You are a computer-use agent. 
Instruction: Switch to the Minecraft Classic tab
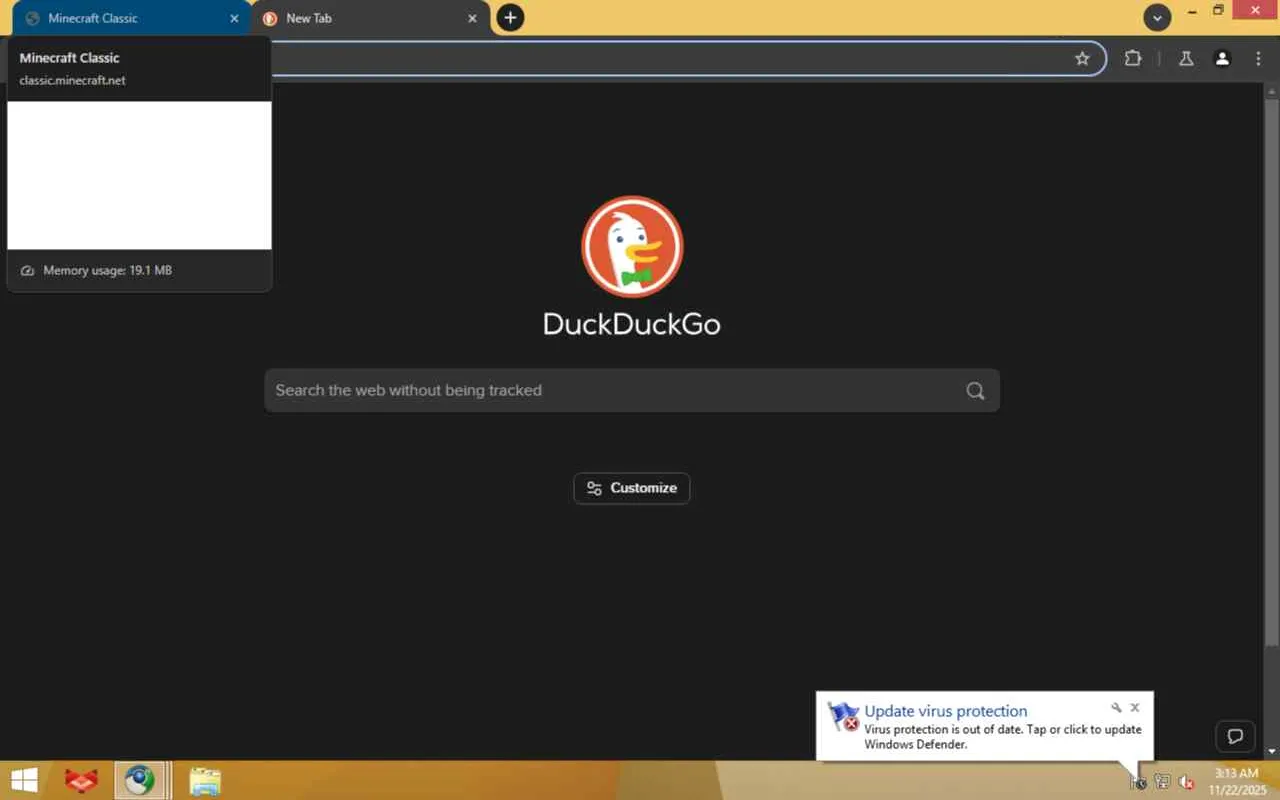pos(130,18)
